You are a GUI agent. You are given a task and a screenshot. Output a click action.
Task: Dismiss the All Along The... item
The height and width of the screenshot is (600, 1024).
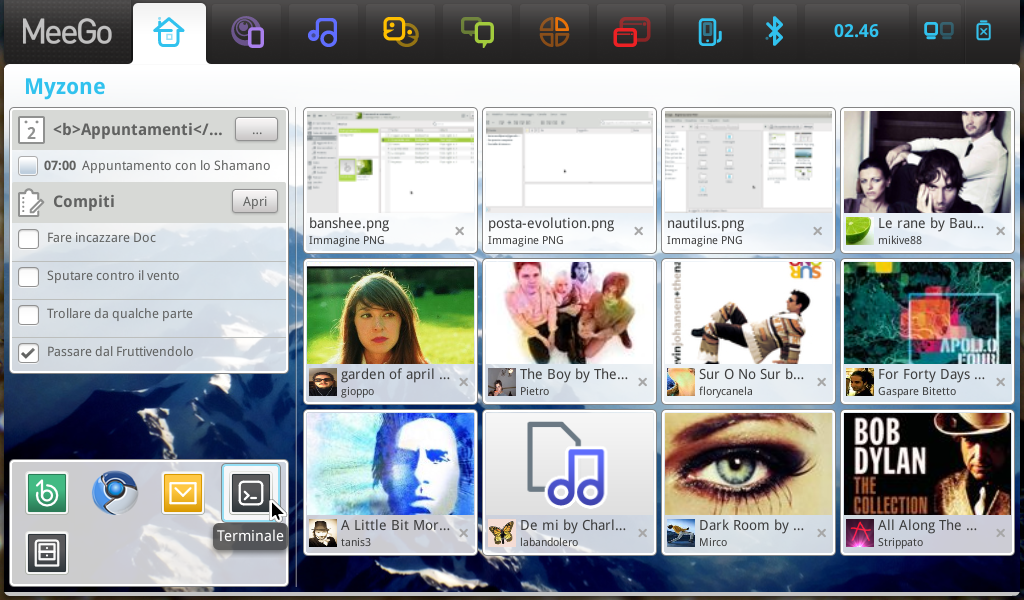tap(1000, 533)
